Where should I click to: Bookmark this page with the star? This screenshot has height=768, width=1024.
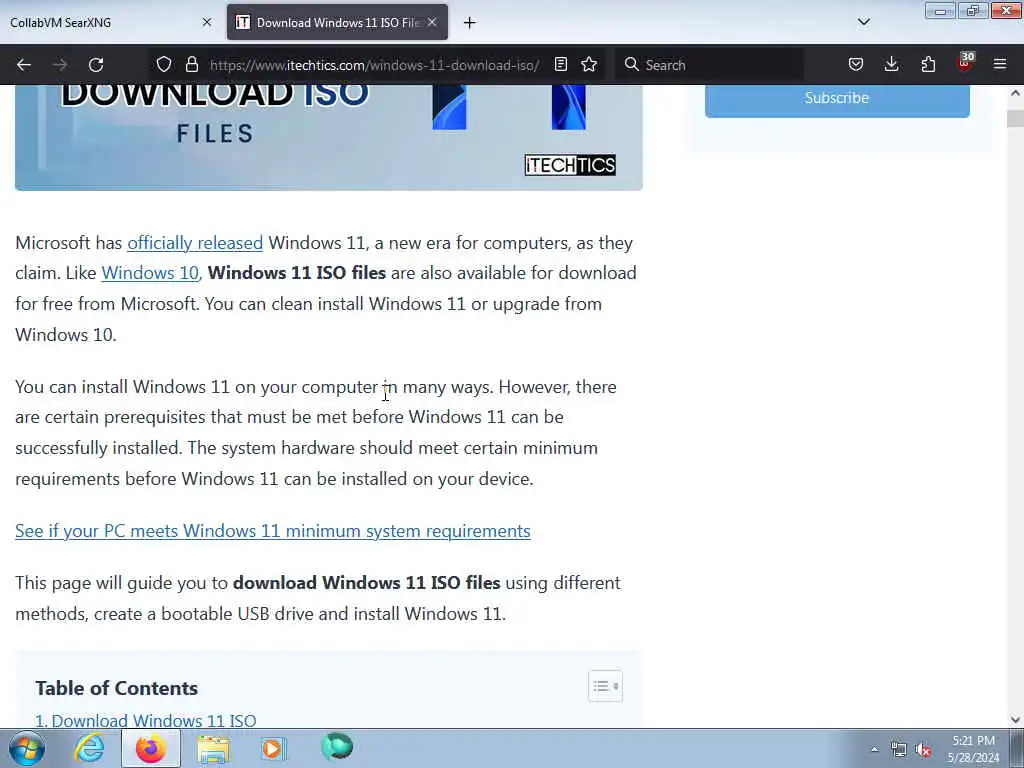[x=589, y=65]
